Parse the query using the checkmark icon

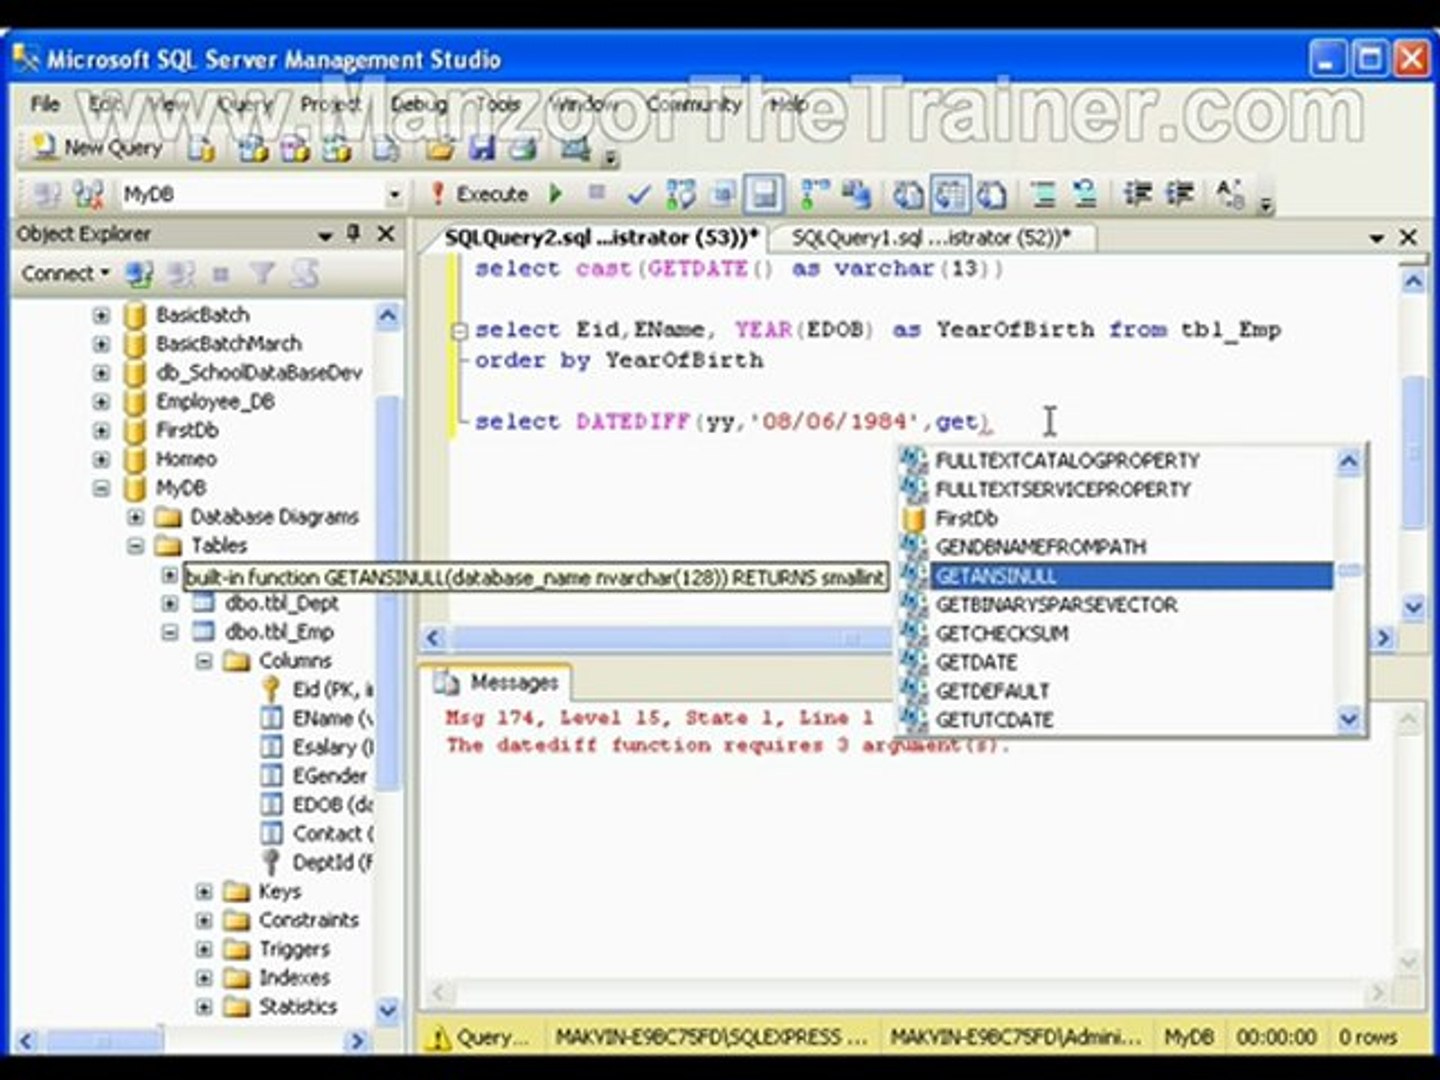[x=638, y=194]
